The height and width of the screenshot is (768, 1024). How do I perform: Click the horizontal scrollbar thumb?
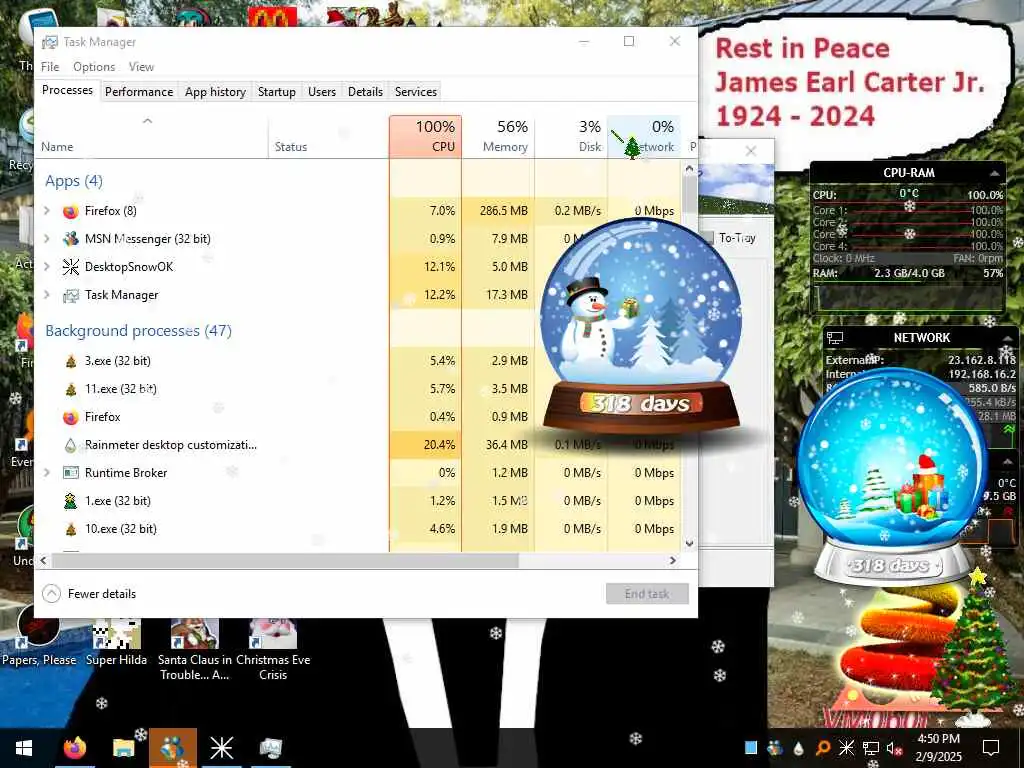point(285,560)
